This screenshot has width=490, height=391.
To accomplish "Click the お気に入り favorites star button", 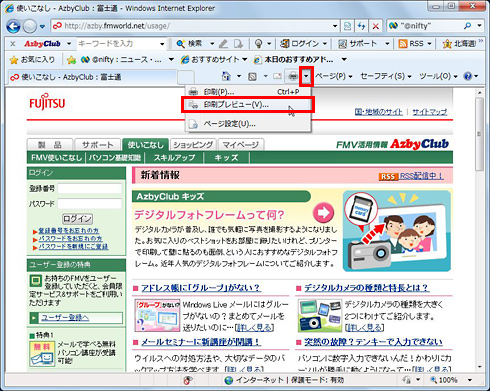I will [32, 60].
